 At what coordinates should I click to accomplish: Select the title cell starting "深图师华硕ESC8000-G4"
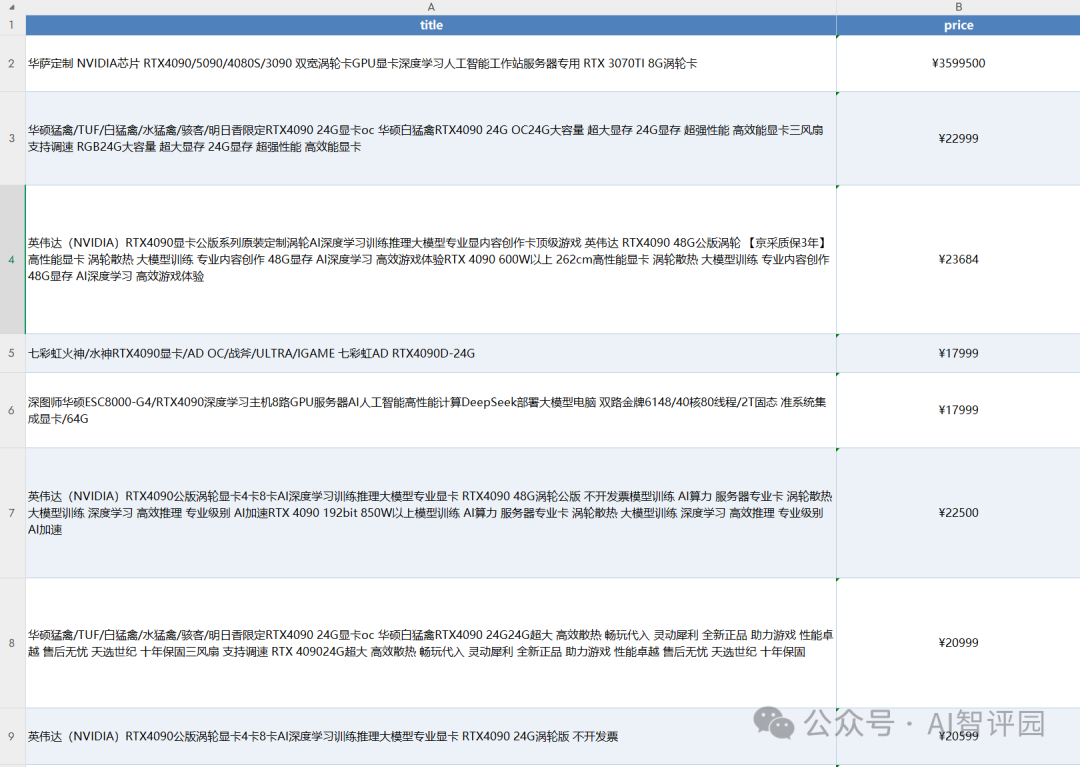pyautogui.click(x=431, y=410)
